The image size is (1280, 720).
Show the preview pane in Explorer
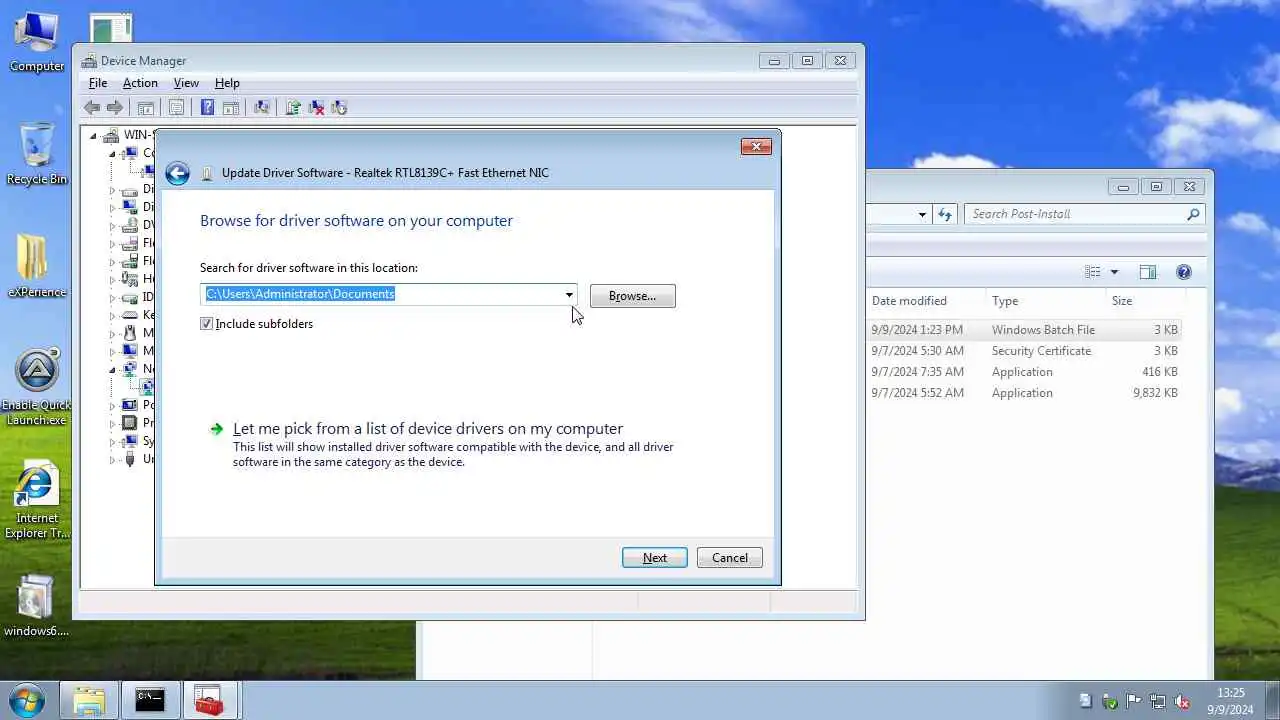[1148, 272]
